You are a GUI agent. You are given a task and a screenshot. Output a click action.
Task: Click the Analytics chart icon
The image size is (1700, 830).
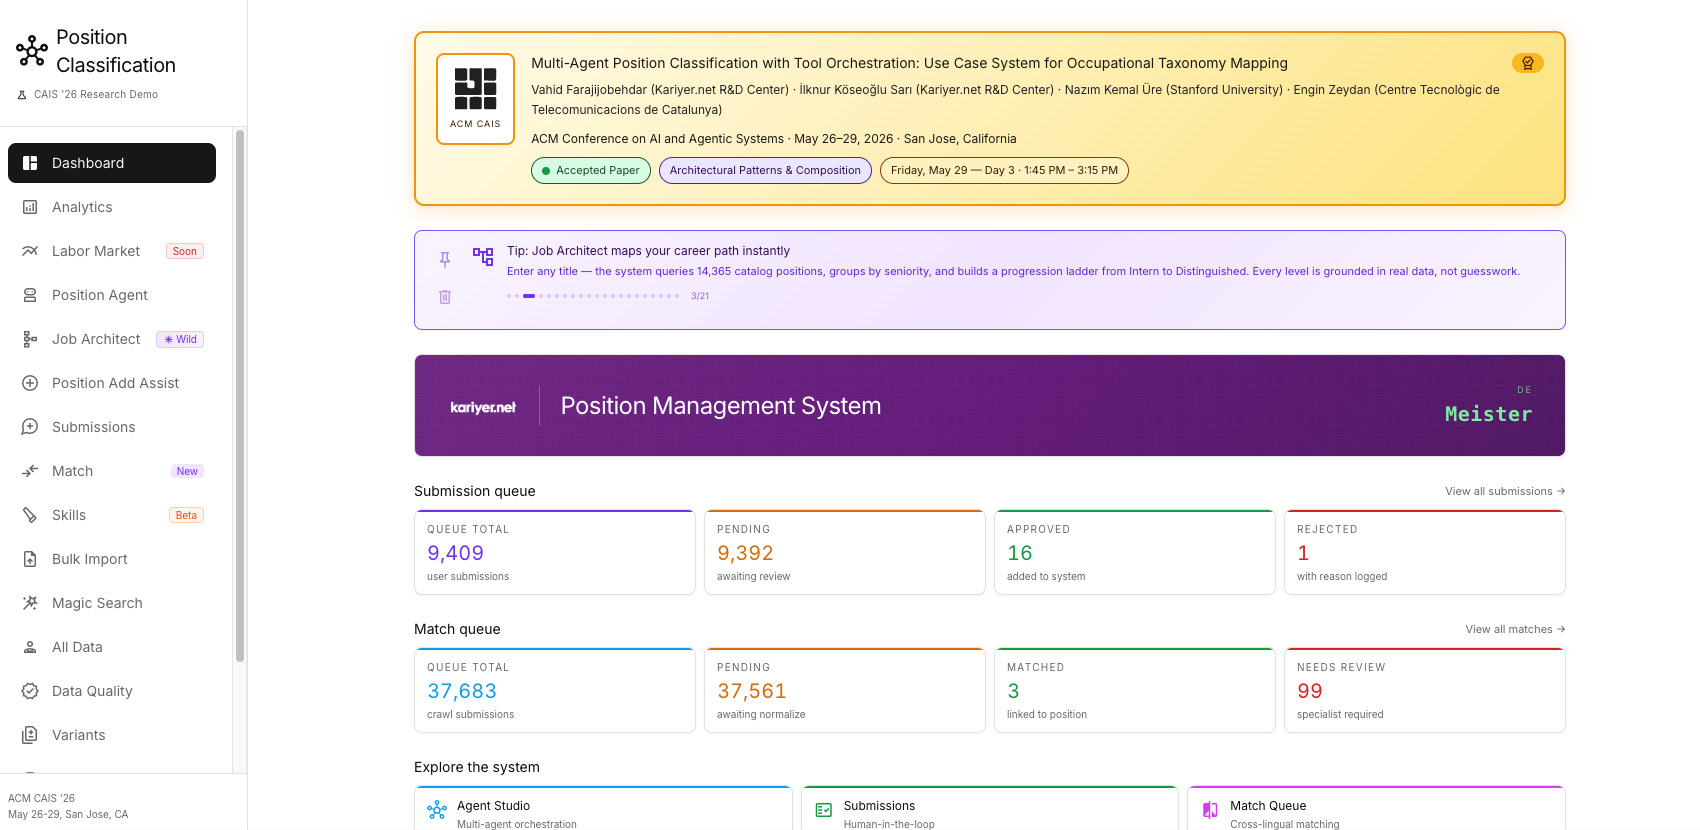coord(30,207)
